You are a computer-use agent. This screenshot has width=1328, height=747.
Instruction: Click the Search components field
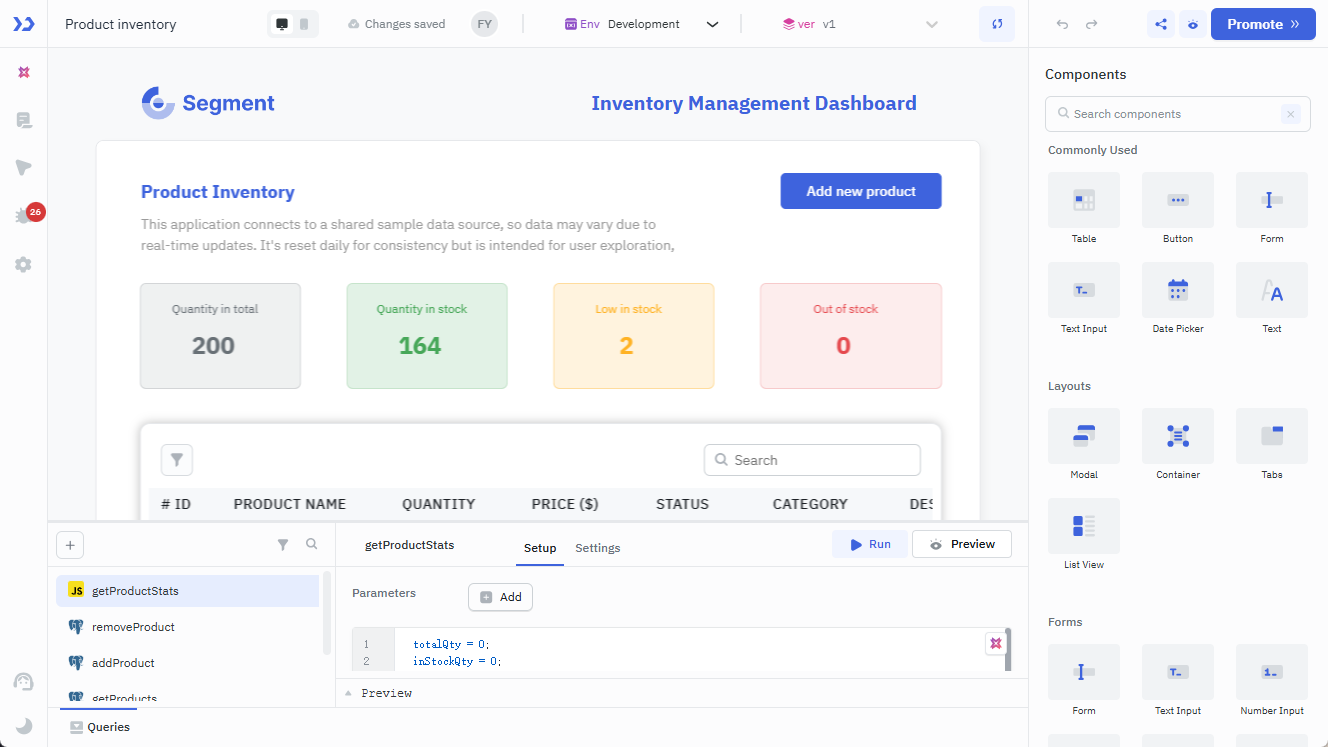coord(1177,114)
